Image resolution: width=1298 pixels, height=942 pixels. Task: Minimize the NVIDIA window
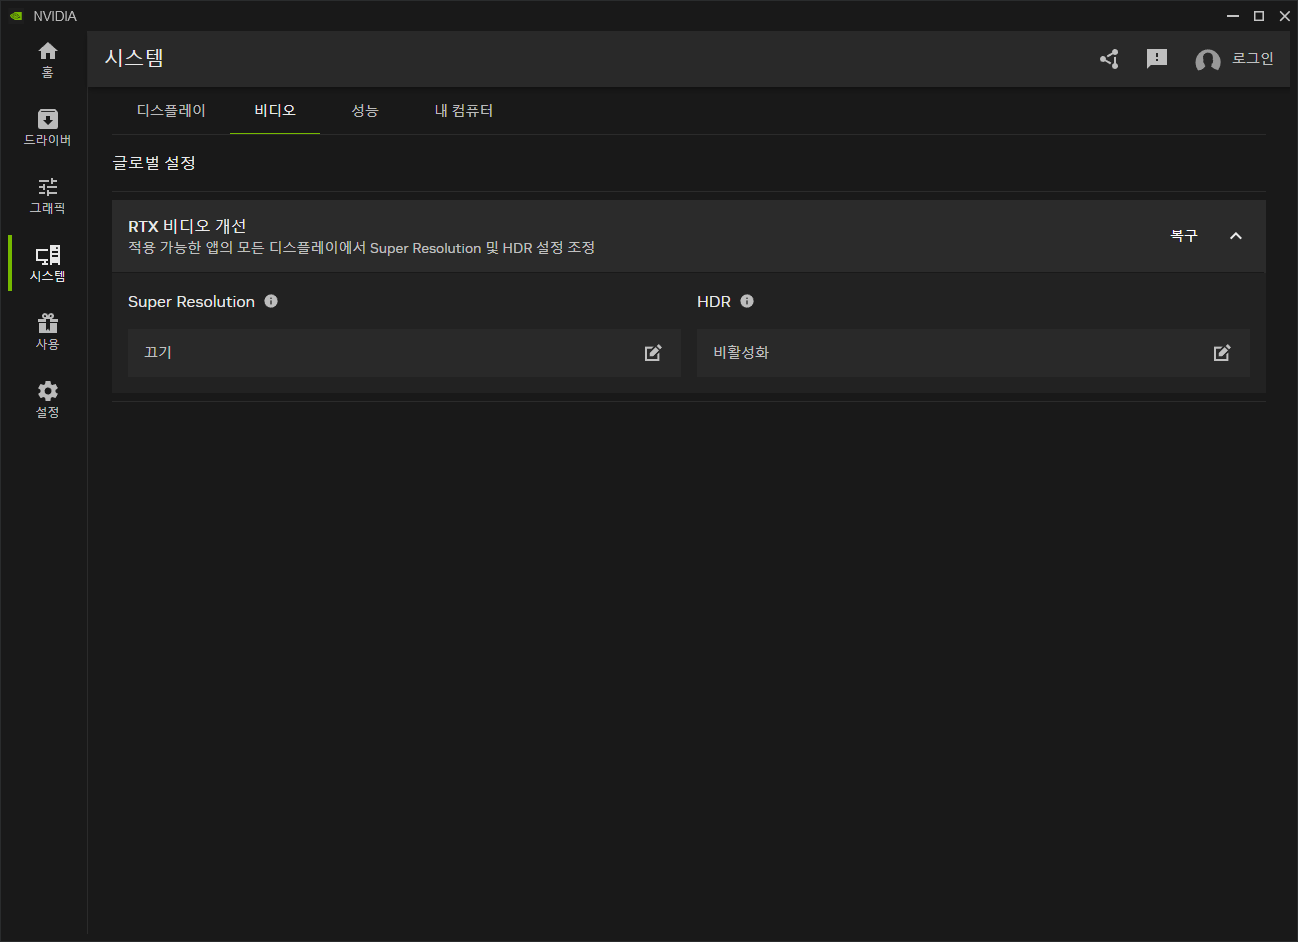pyautogui.click(x=1233, y=16)
